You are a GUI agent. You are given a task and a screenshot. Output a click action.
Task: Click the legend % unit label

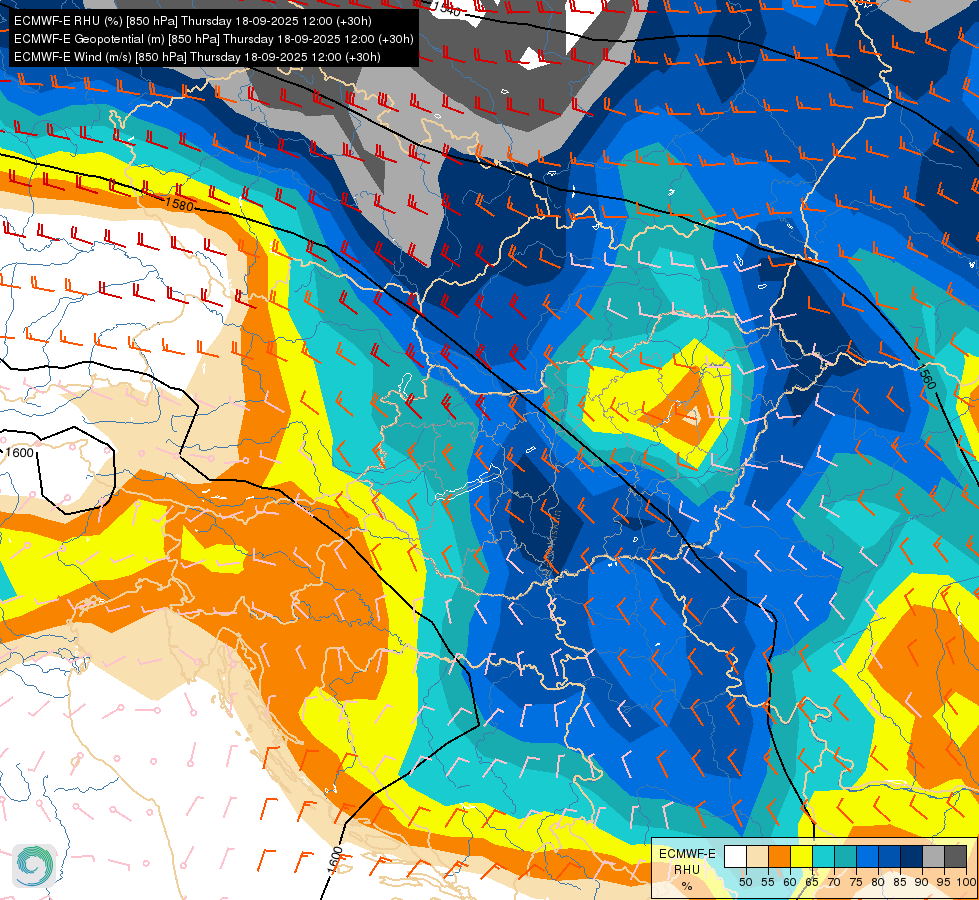(x=687, y=886)
